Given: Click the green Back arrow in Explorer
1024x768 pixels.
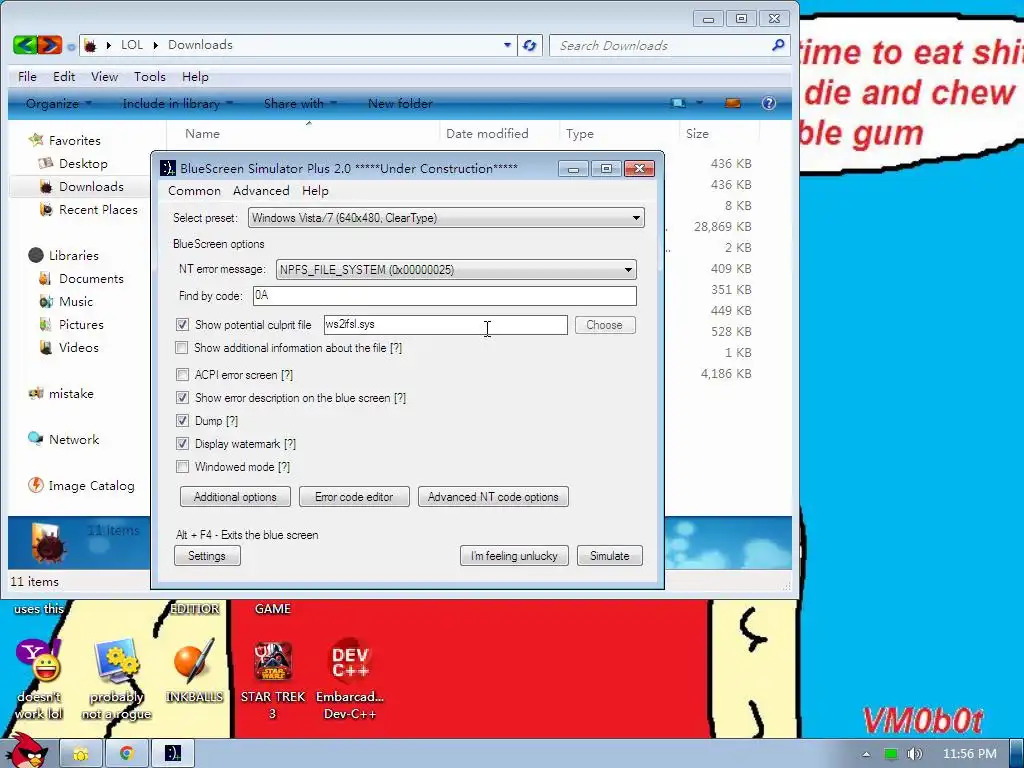Looking at the screenshot, I should (x=25, y=45).
